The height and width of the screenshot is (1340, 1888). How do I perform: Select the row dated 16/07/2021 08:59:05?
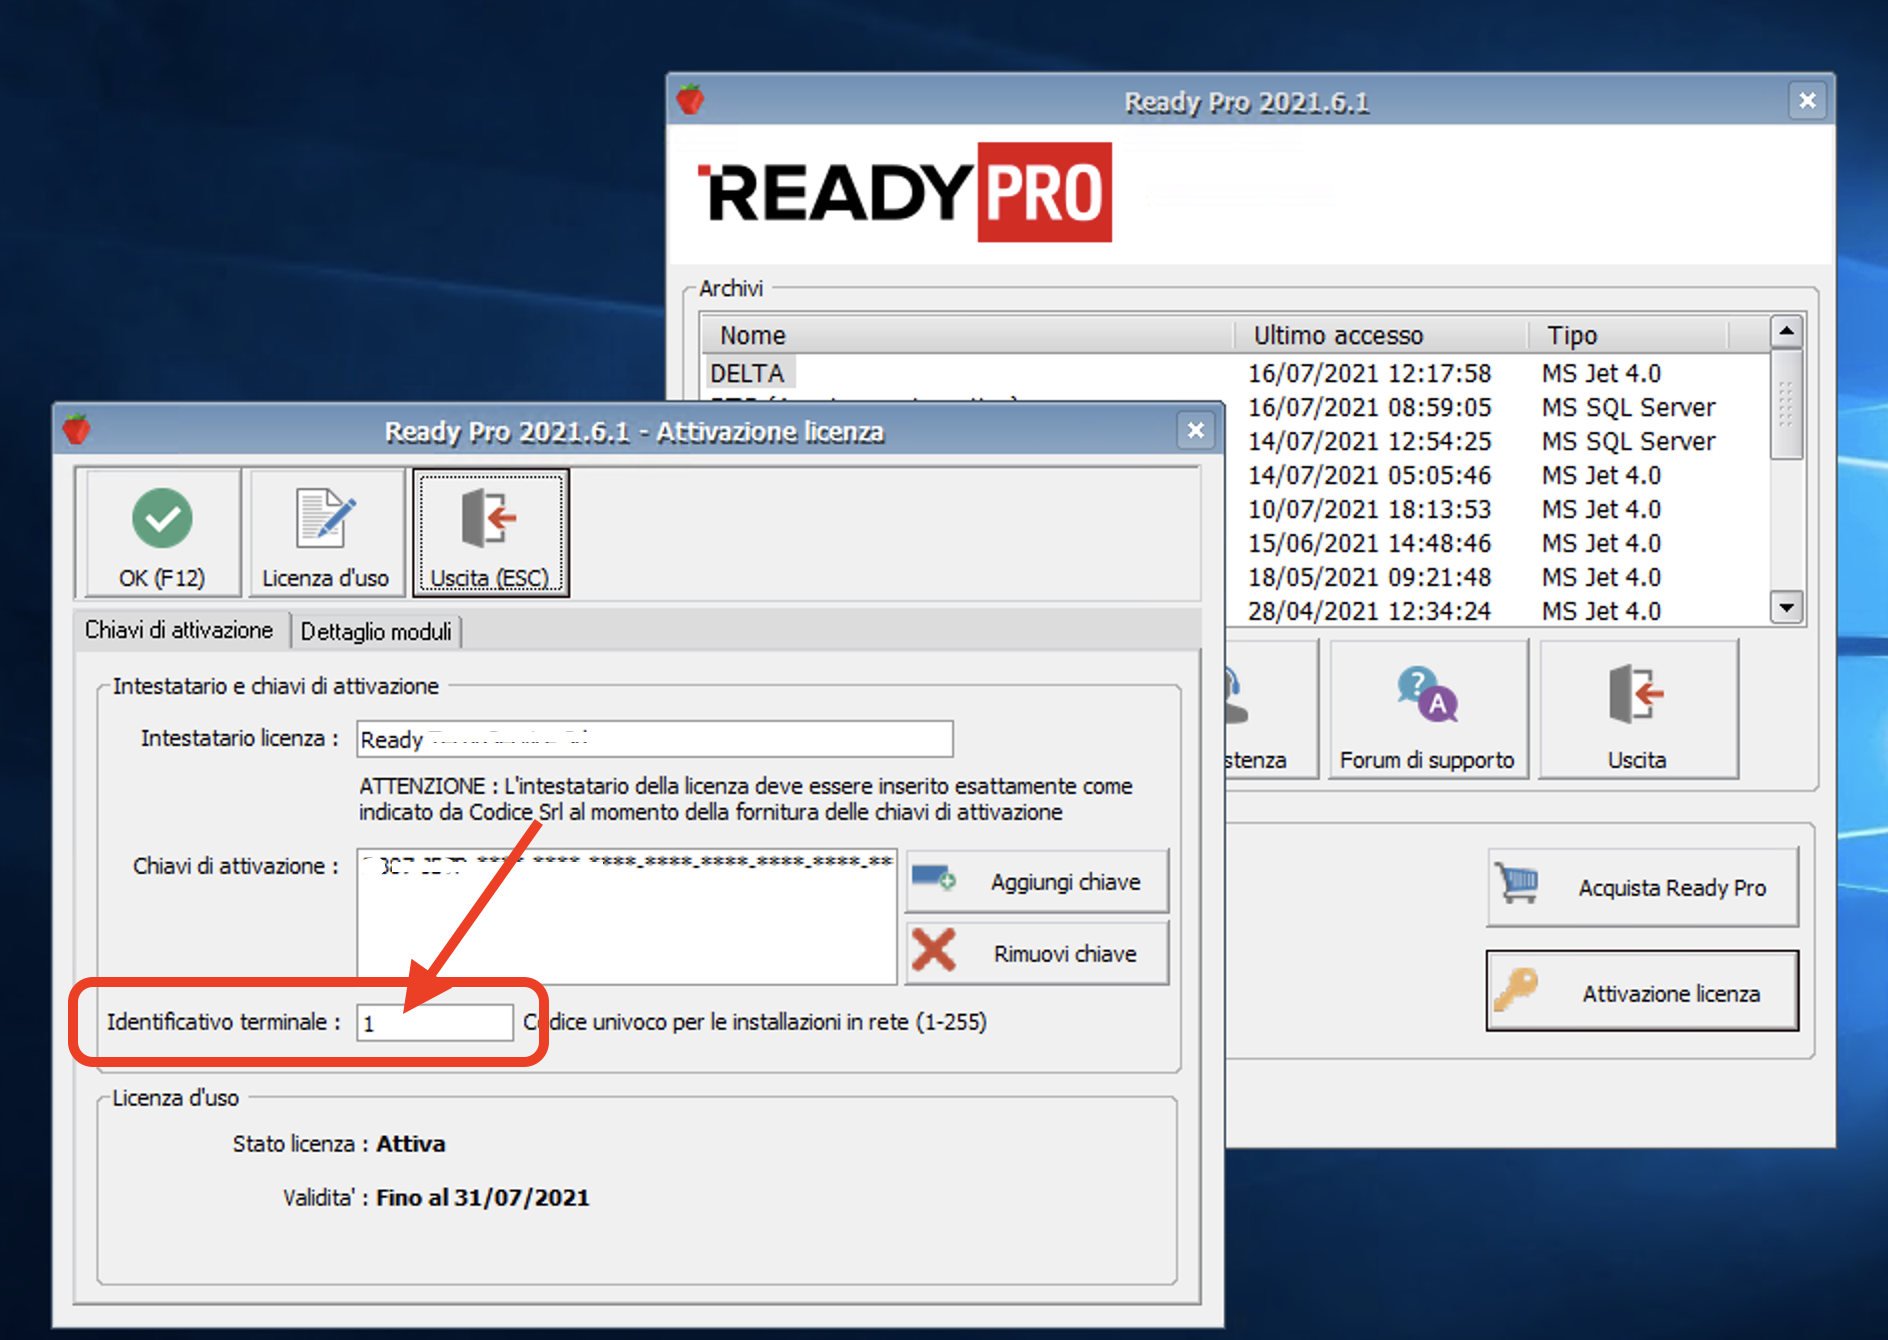(1498, 407)
